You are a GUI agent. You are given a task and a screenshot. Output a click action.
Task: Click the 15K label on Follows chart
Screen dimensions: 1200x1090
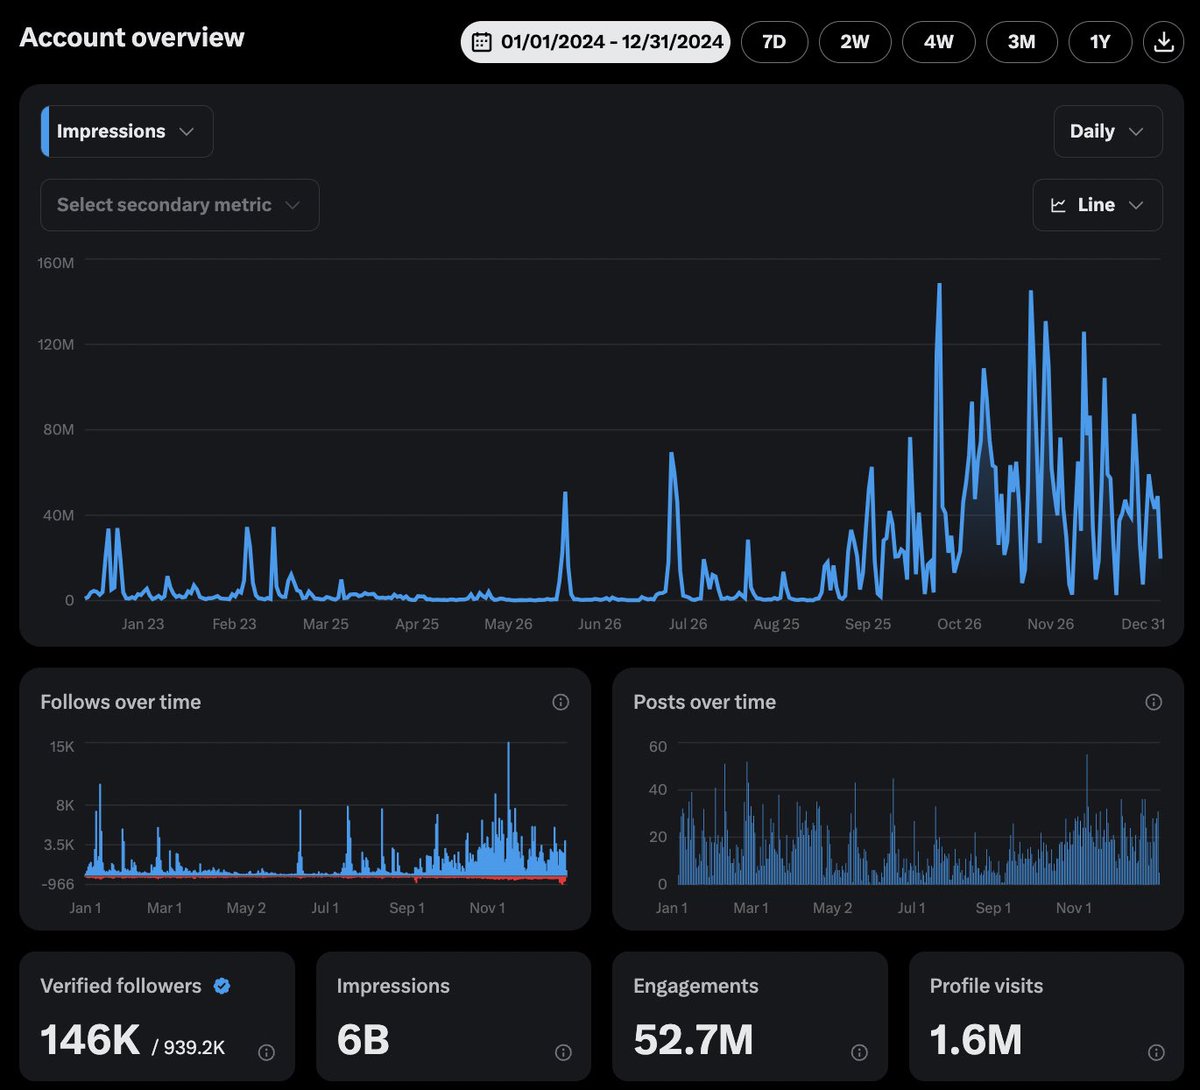(63, 746)
